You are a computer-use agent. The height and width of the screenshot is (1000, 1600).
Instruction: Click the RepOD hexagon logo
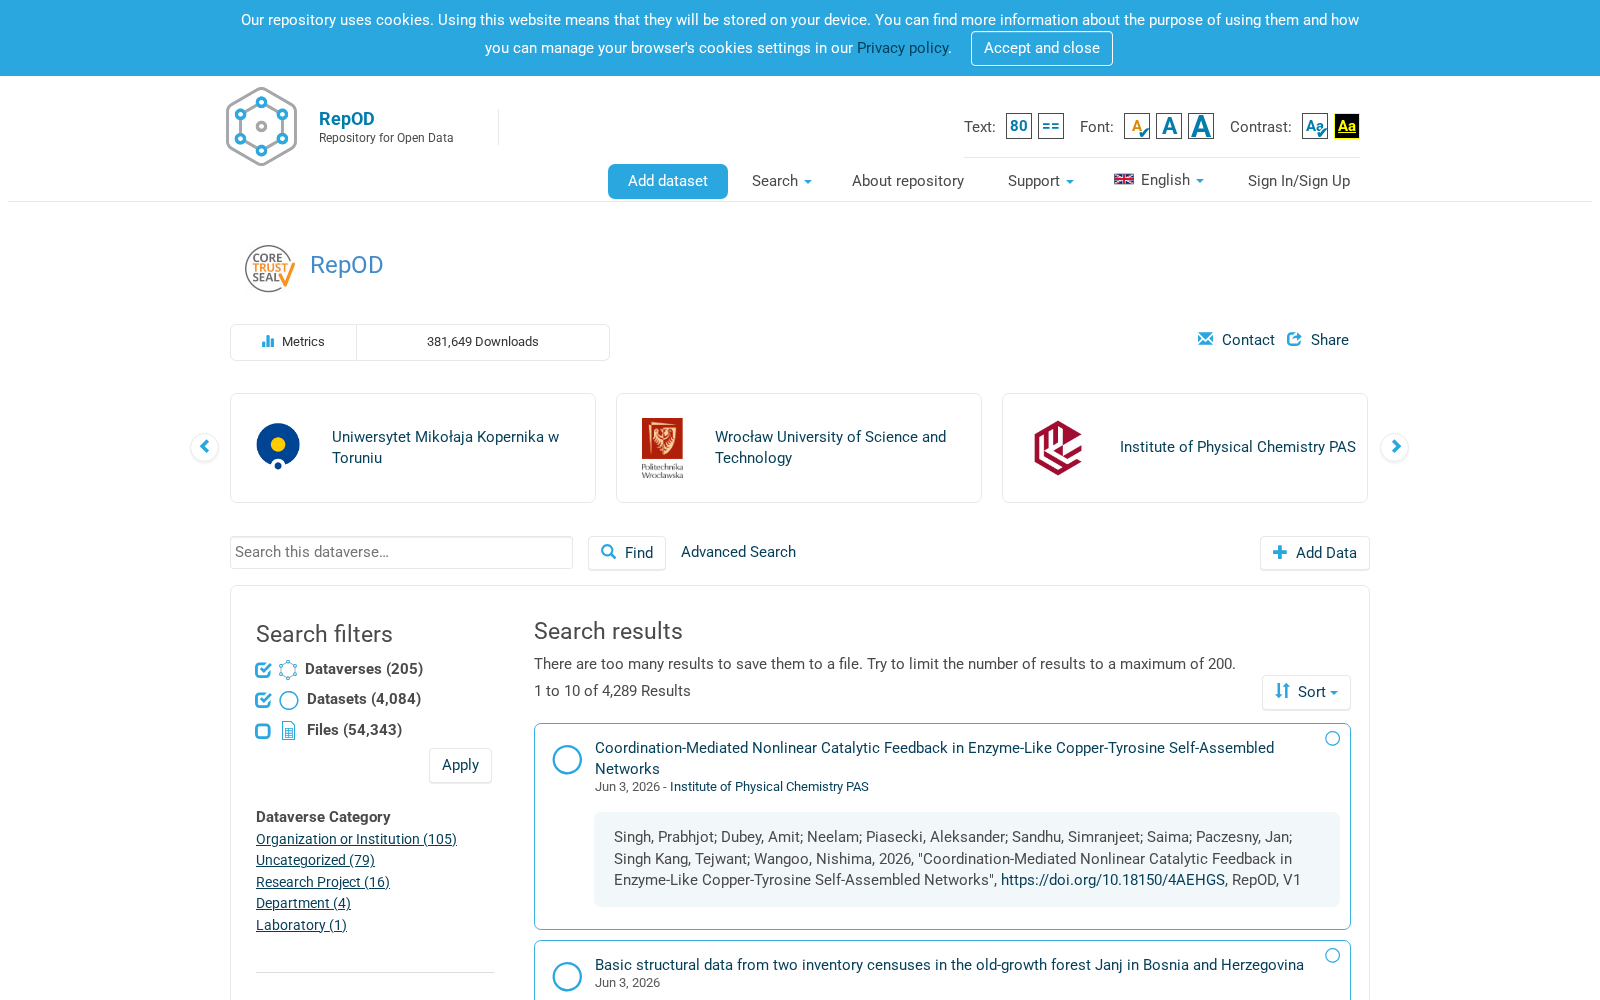pyautogui.click(x=261, y=126)
